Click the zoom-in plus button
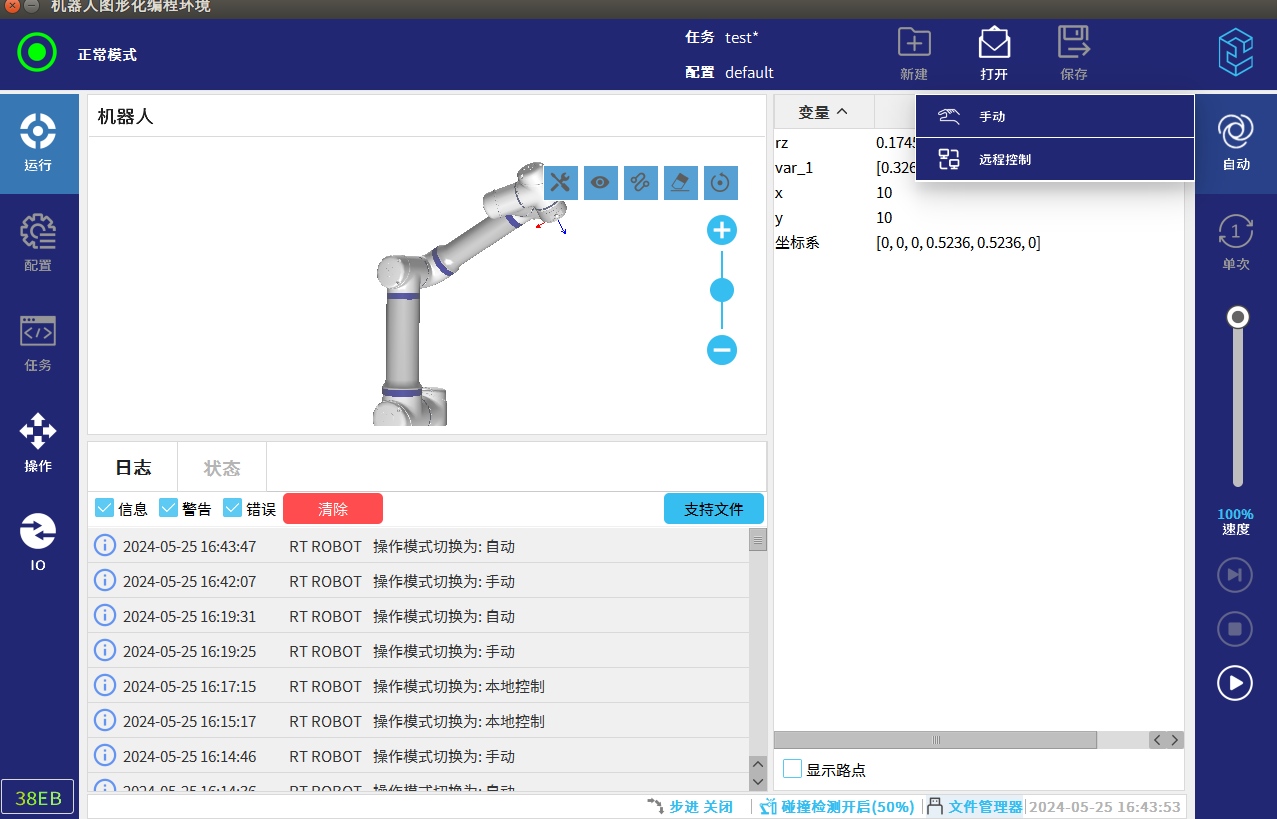The image size is (1277, 819). [722, 231]
